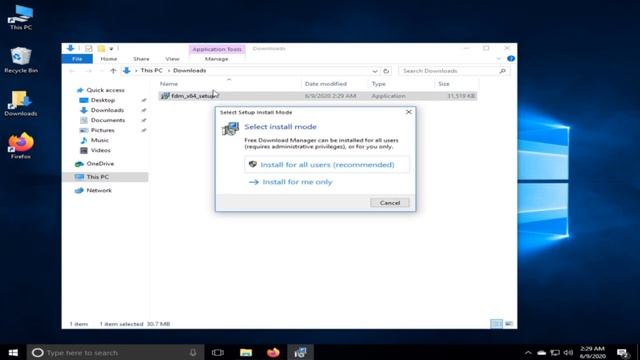Viewport: 640px width, 360px height.
Task: Open Firefox from taskbar
Action: pos(273,352)
